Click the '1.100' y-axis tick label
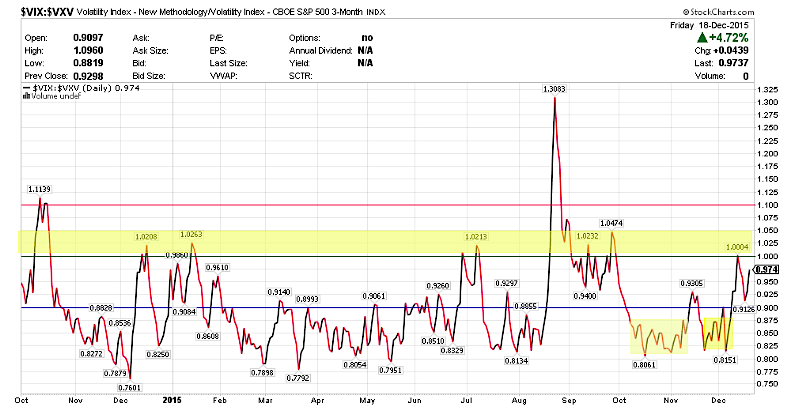 point(767,205)
